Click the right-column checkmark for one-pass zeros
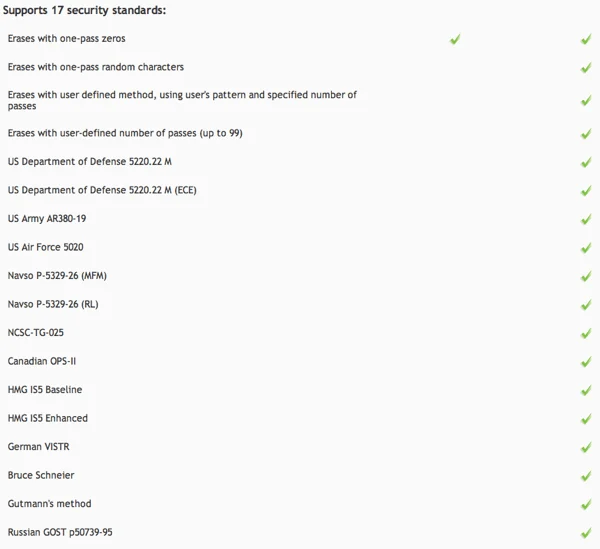 [586, 40]
